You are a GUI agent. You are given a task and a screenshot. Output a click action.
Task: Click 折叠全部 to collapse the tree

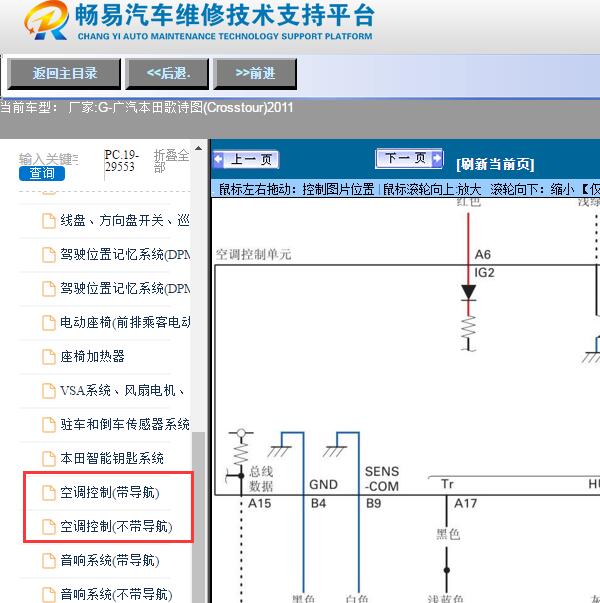(172, 161)
